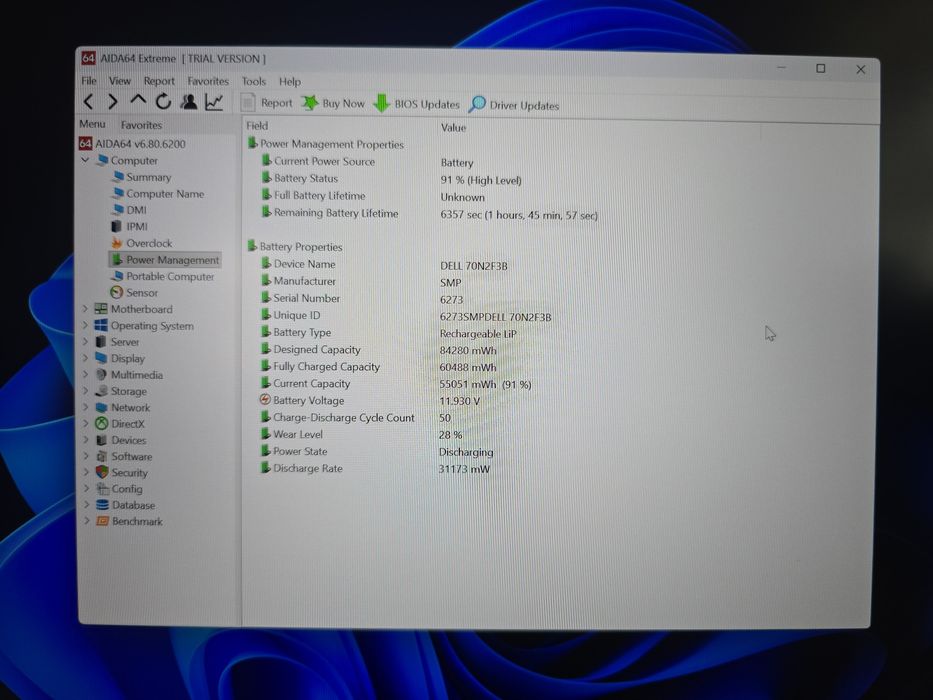
Task: Select the Remaining Battery Lifetime row
Action: point(428,214)
